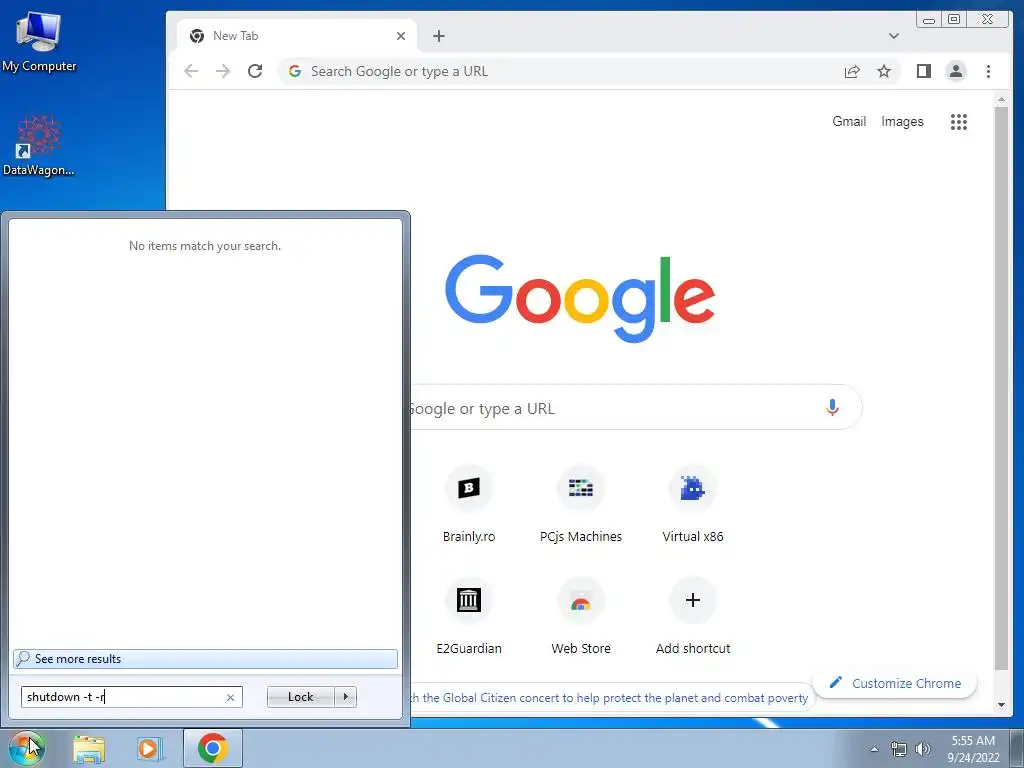Open the PCjs Machines shortcut
The image size is (1024, 768).
pos(581,504)
